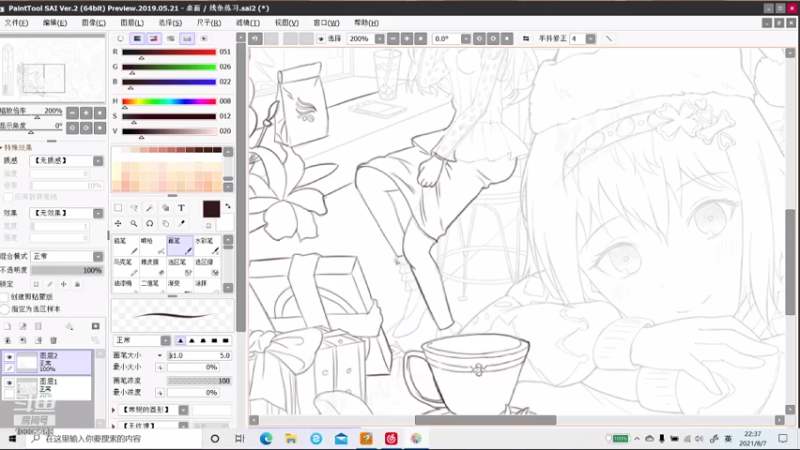Toggle lock transparent pixels icon

point(36,284)
